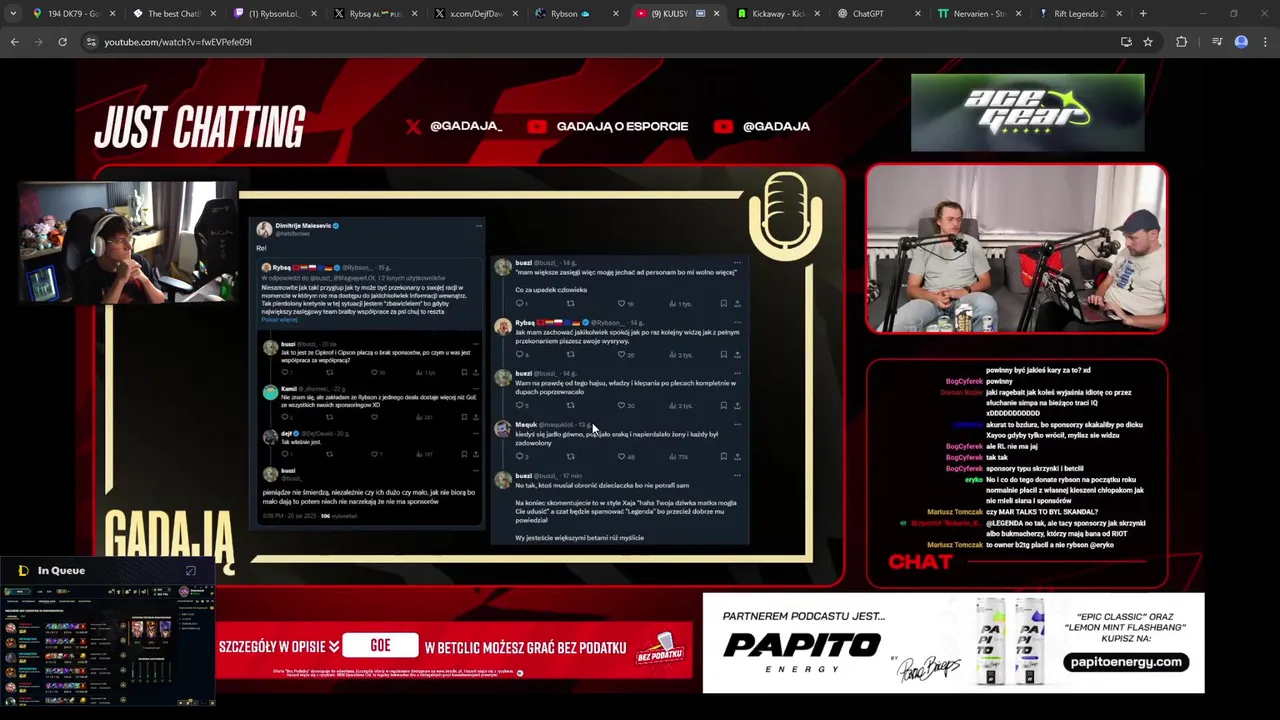Close the Nervarien tab

point(1018,14)
